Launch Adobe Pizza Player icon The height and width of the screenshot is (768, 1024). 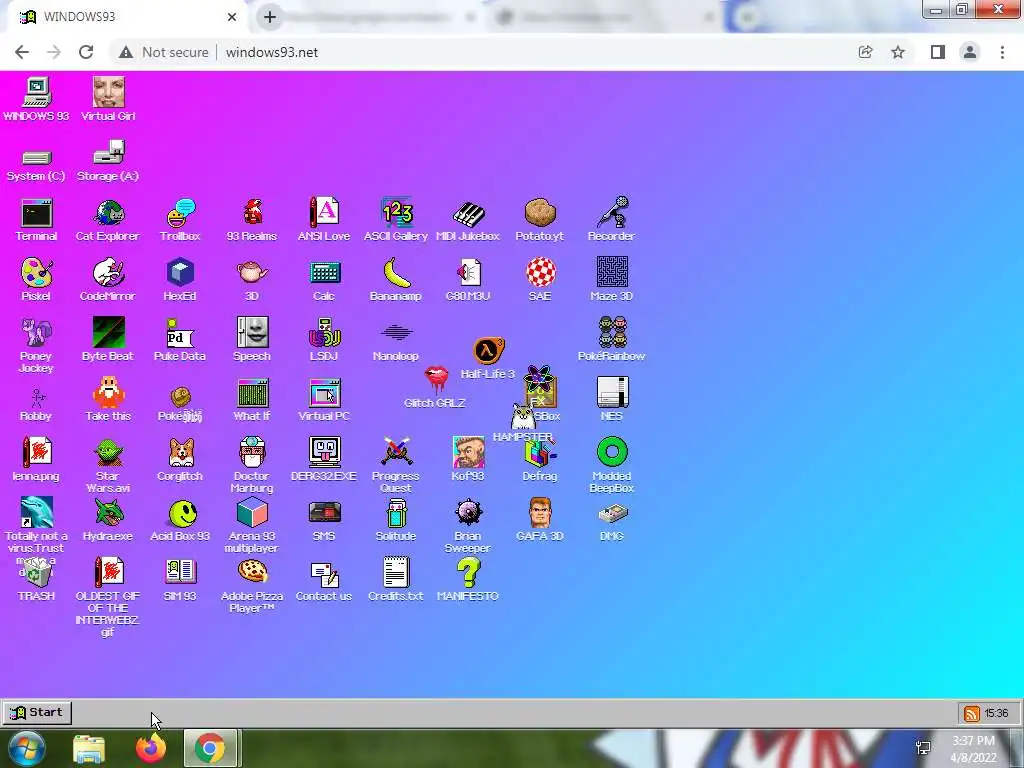252,572
